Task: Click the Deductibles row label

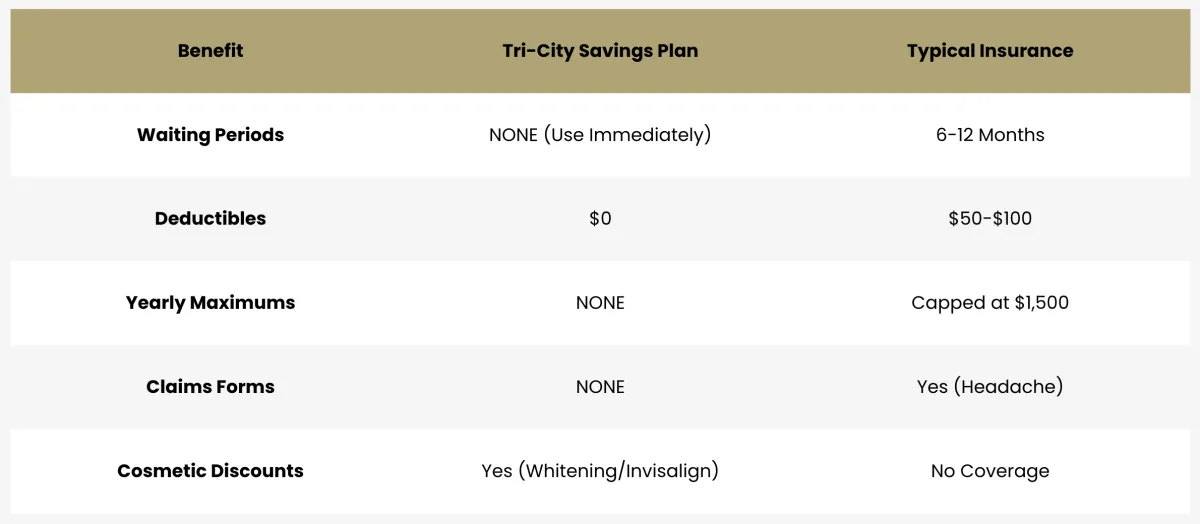Action: pyautogui.click(x=210, y=219)
